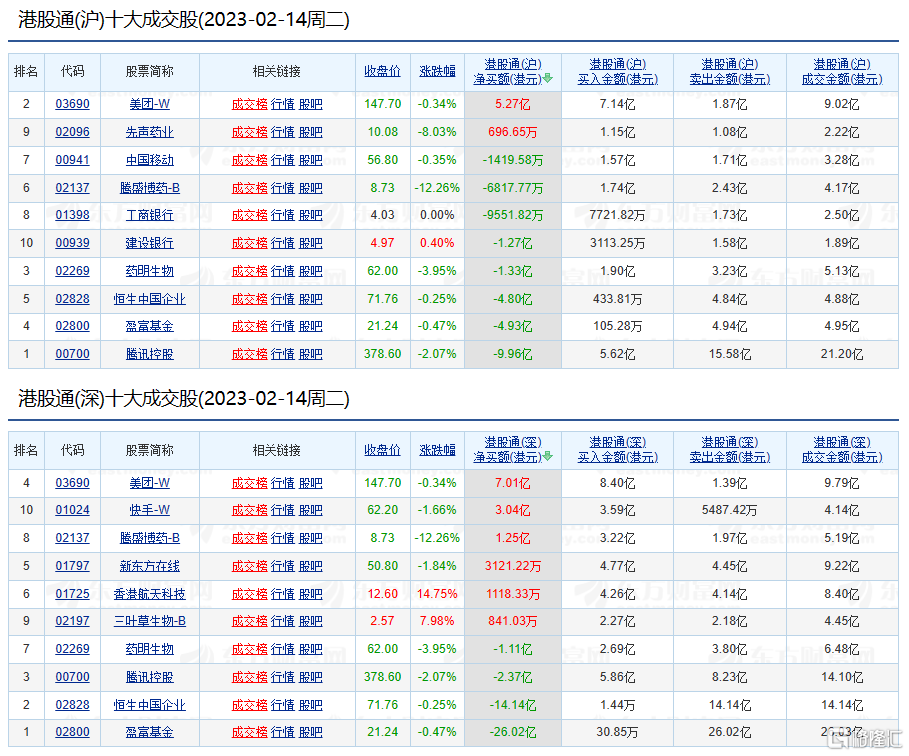Open stock code 02096 link

click(x=72, y=132)
